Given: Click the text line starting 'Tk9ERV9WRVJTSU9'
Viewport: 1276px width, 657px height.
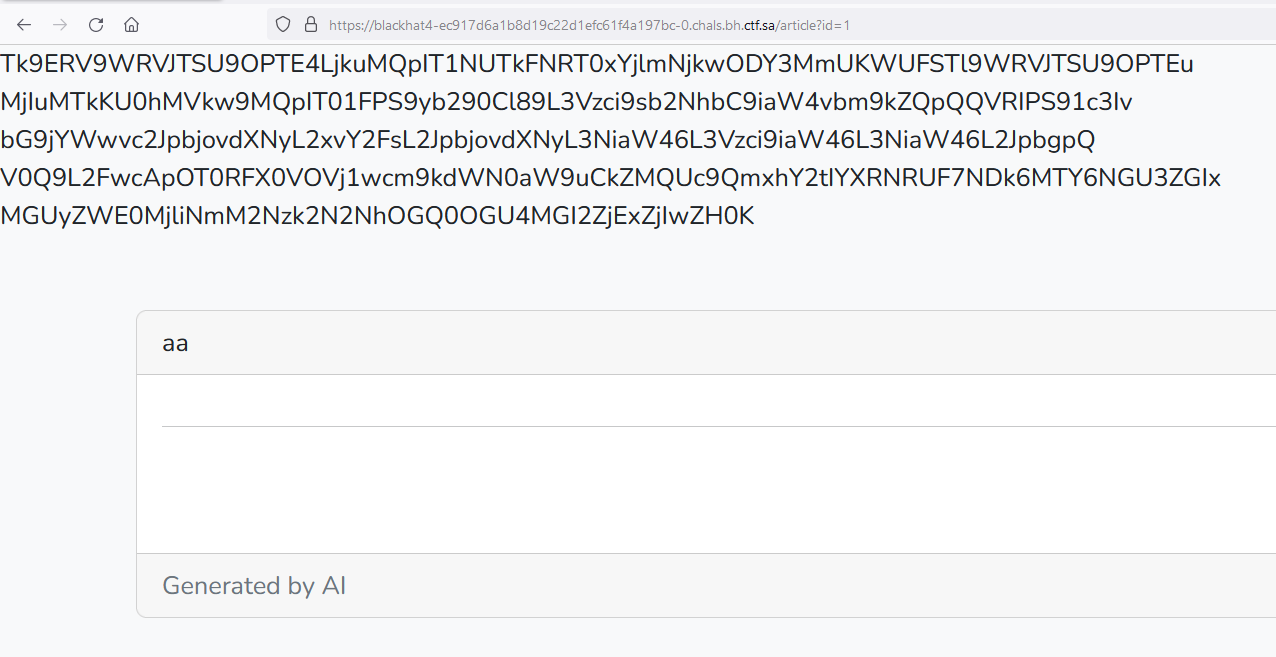Looking at the screenshot, I should (597, 64).
